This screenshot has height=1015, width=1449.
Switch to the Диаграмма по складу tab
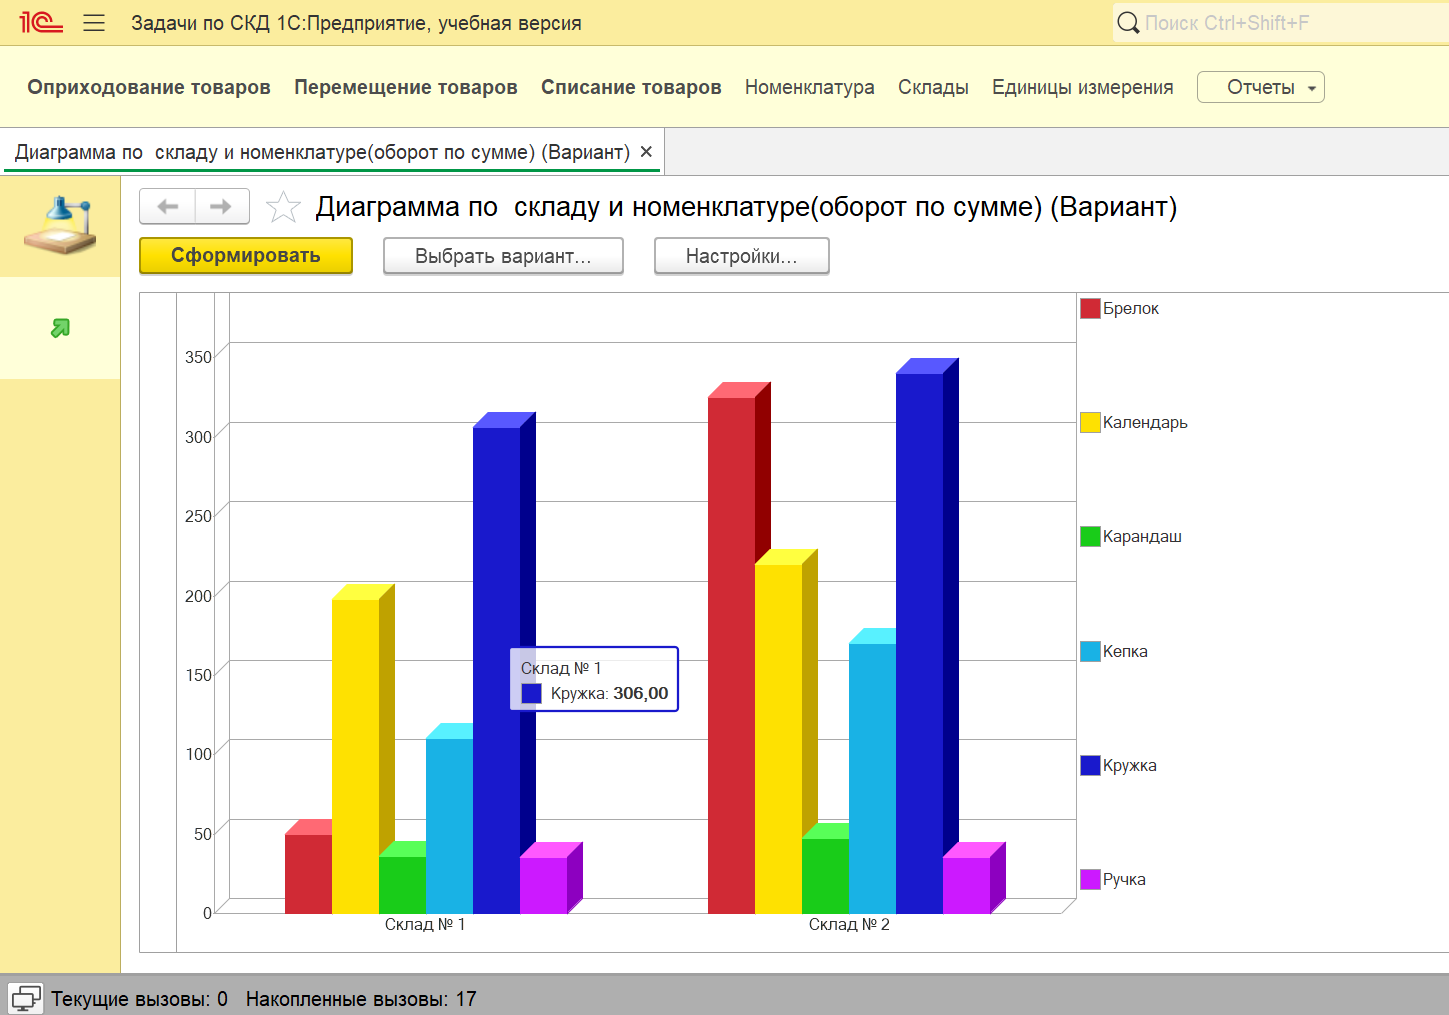point(322,152)
